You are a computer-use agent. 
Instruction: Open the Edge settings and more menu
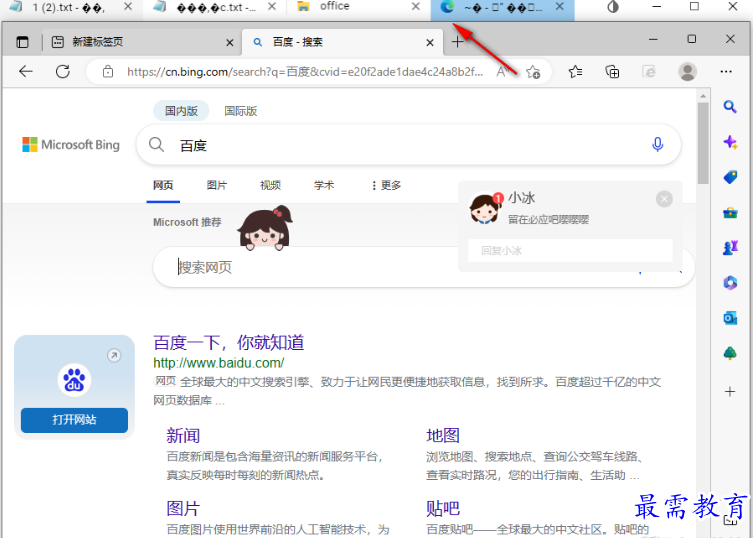point(726,71)
